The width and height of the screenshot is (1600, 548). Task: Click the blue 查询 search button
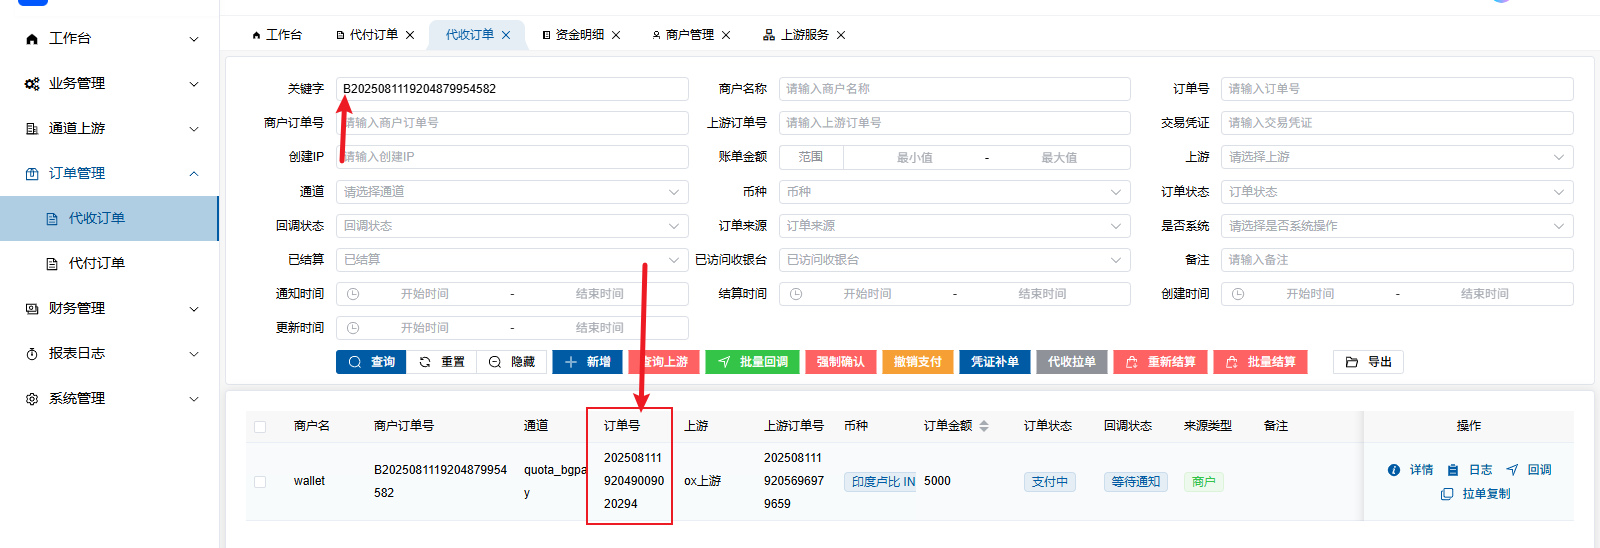(x=371, y=362)
